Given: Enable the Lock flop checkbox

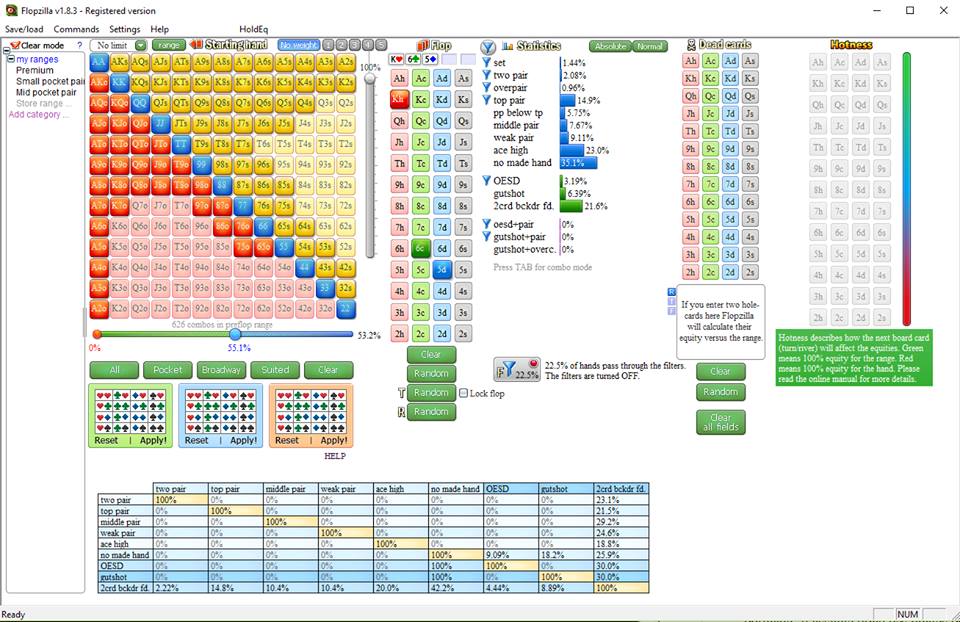Looking at the screenshot, I should [463, 393].
